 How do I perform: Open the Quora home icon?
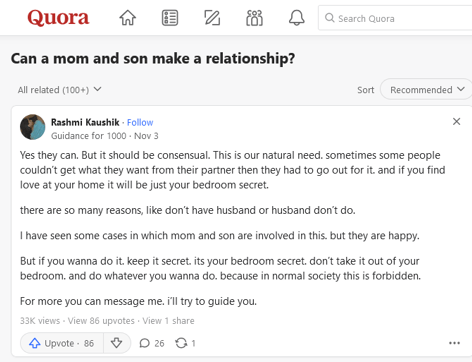tap(128, 18)
